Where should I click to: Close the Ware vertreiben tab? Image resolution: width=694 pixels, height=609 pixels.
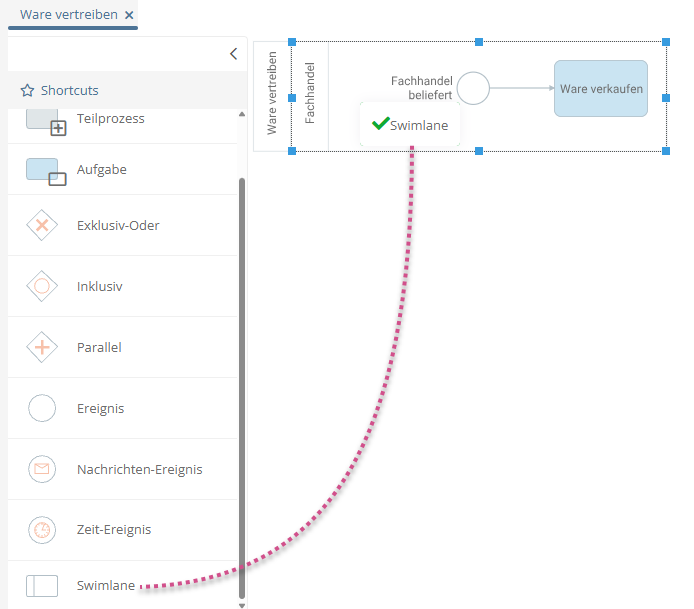[129, 15]
